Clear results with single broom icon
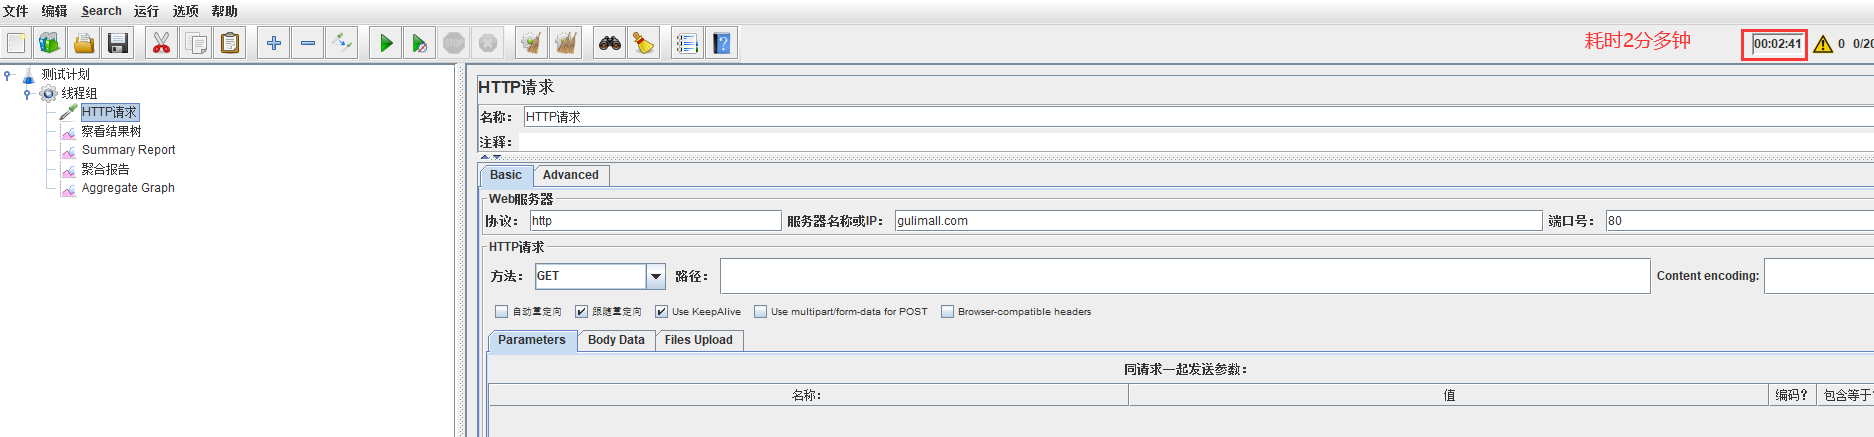The image size is (1874, 437). 532,43
